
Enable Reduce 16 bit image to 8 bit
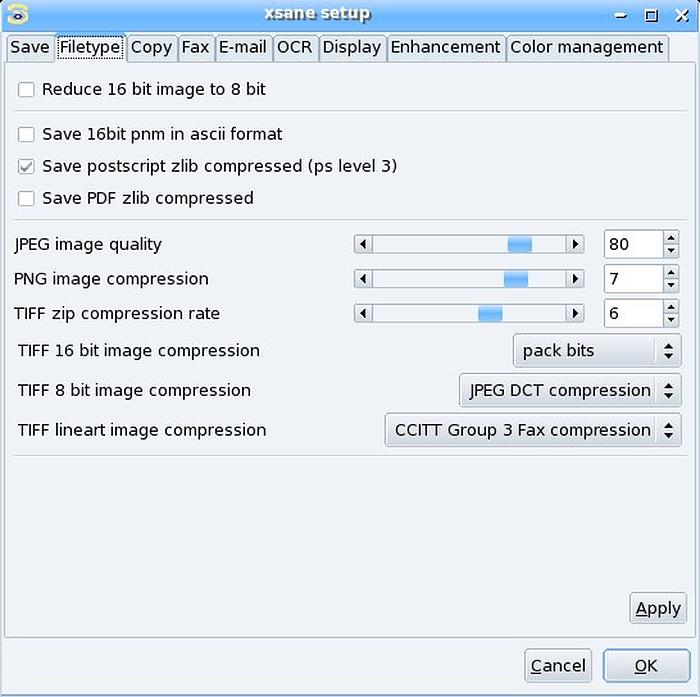[x=26, y=89]
